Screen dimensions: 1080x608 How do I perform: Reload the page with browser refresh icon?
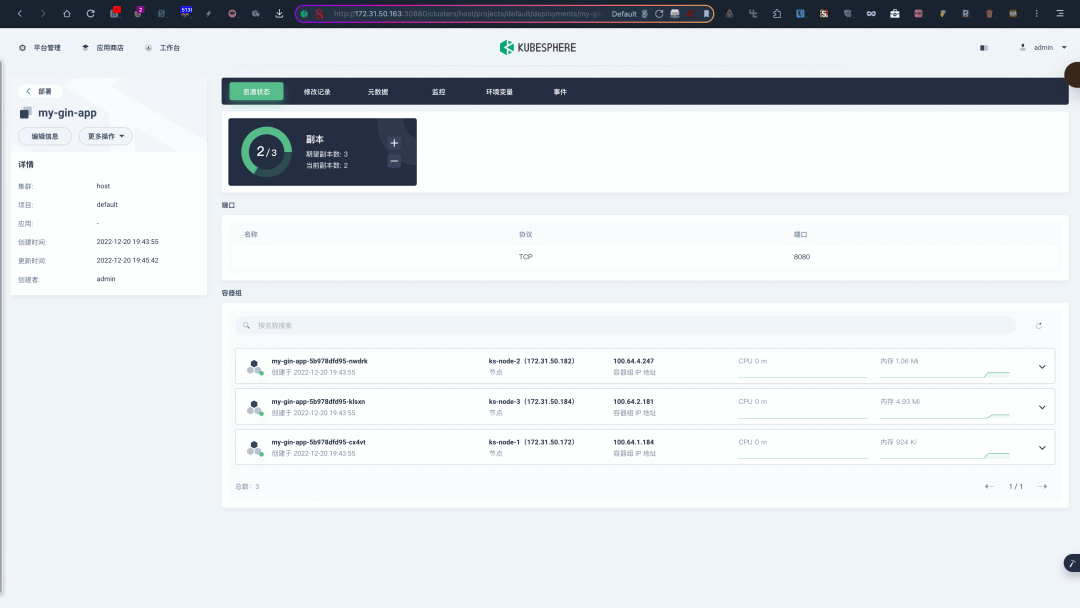(x=90, y=13)
